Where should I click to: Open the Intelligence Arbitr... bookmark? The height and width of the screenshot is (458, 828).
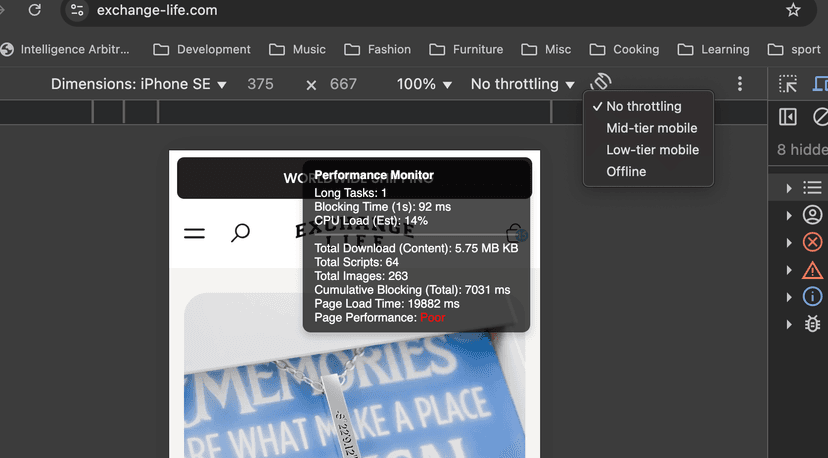(65, 49)
